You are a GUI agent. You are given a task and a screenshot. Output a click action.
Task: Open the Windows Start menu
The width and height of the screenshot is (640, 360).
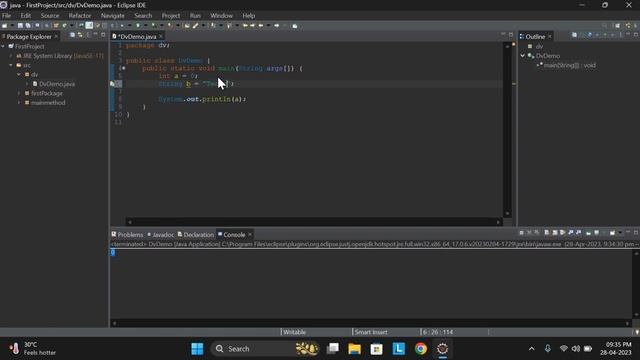click(197, 349)
